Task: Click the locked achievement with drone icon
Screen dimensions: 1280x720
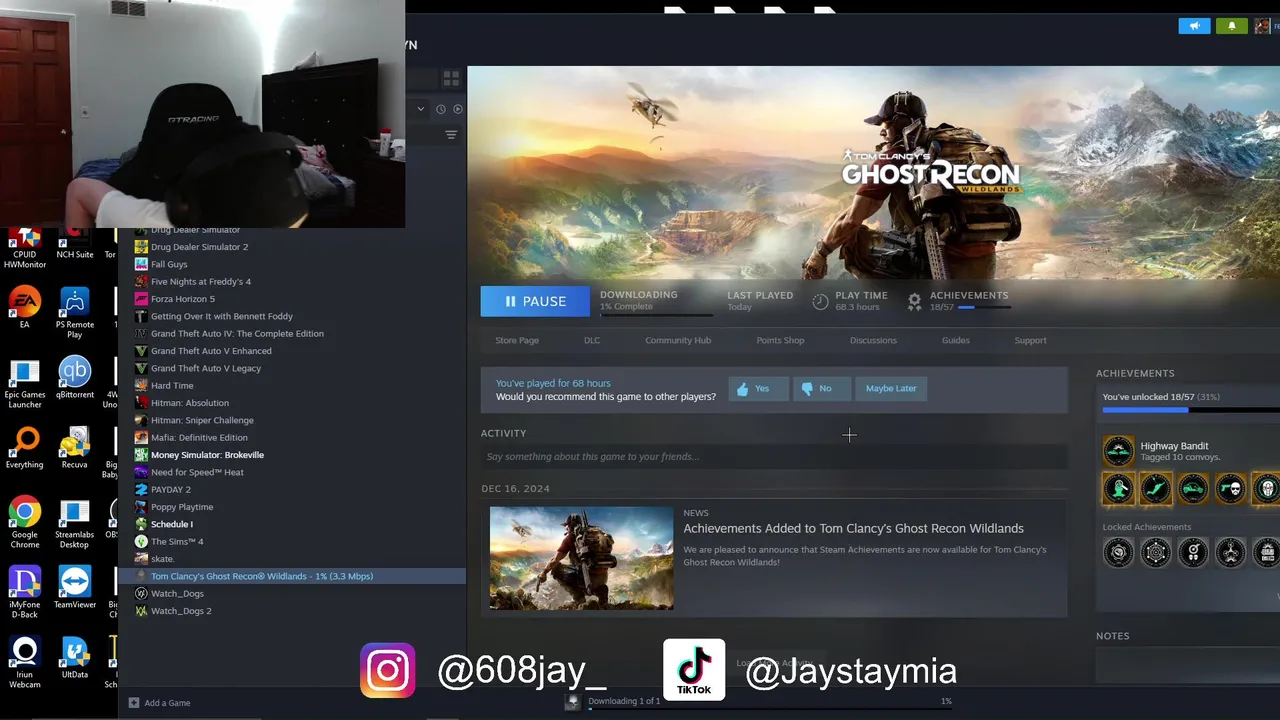Action: [1231, 552]
